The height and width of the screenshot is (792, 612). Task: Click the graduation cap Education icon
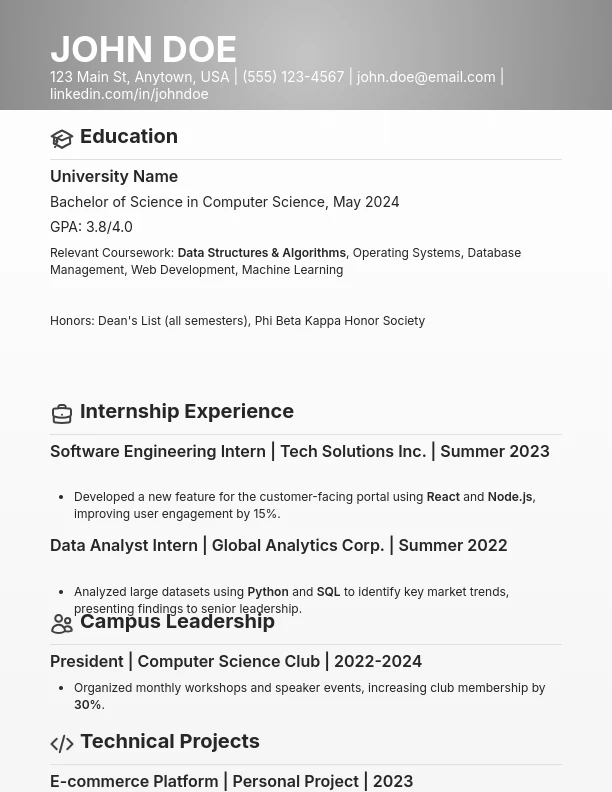click(62, 139)
